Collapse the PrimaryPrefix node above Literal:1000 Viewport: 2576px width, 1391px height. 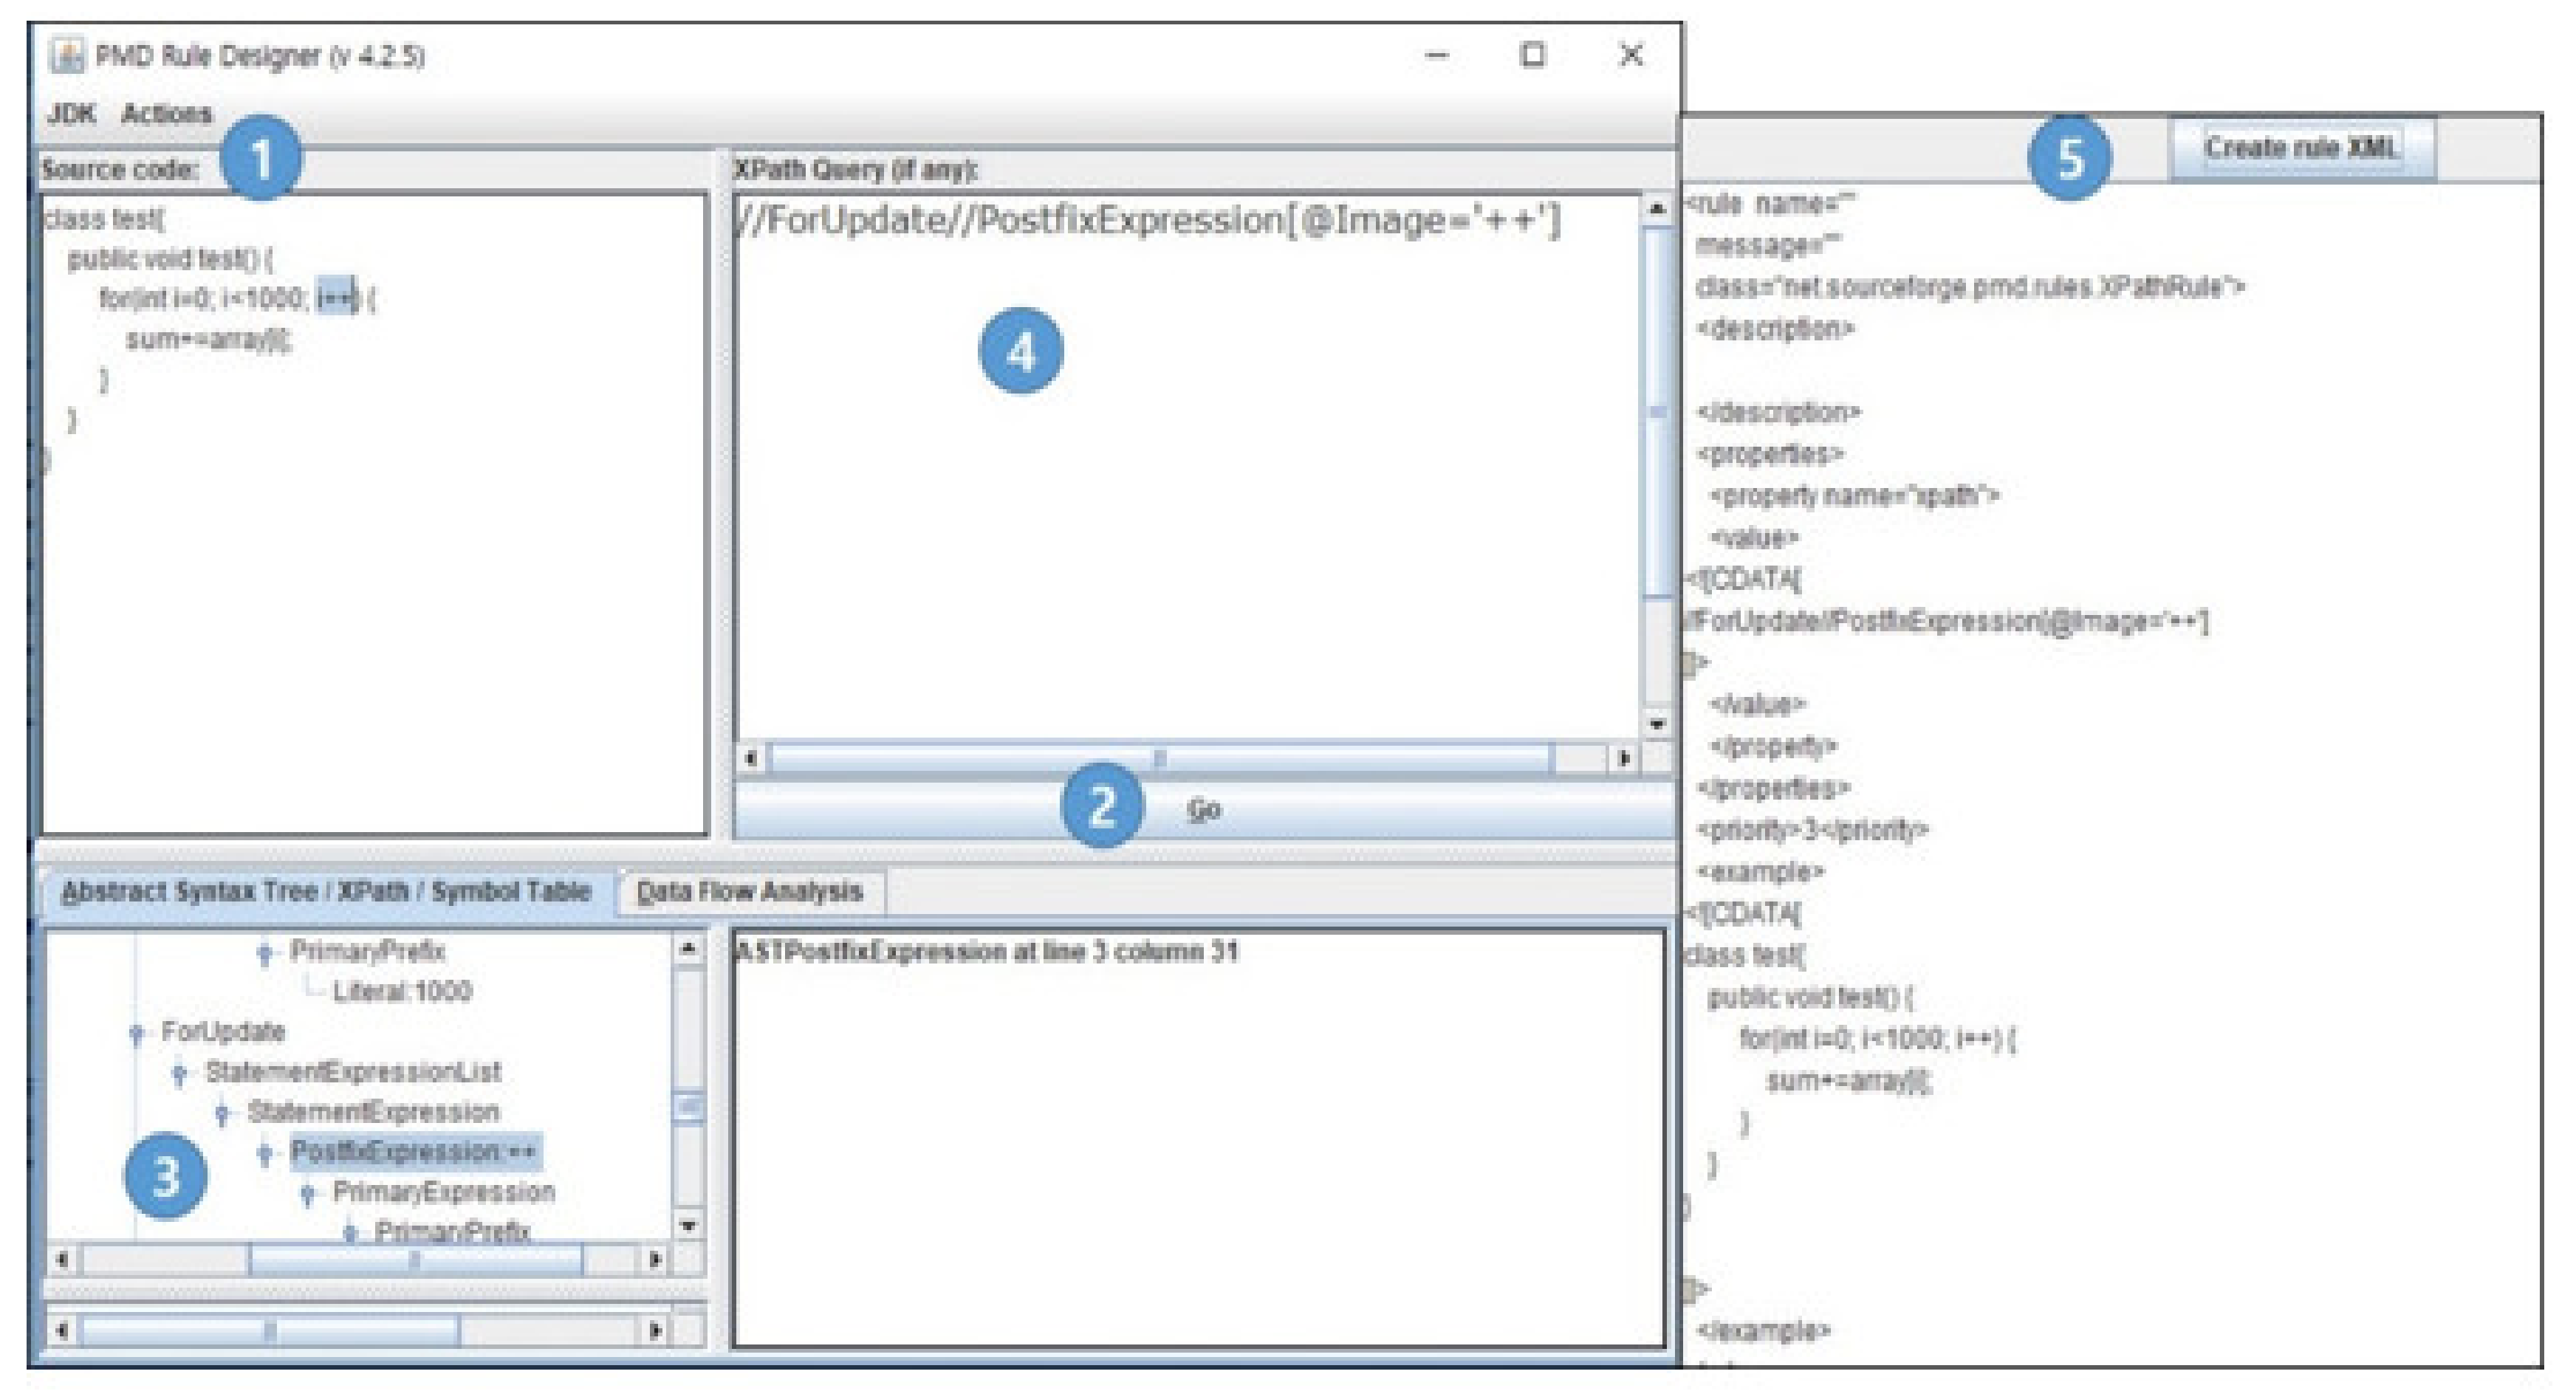tap(264, 952)
